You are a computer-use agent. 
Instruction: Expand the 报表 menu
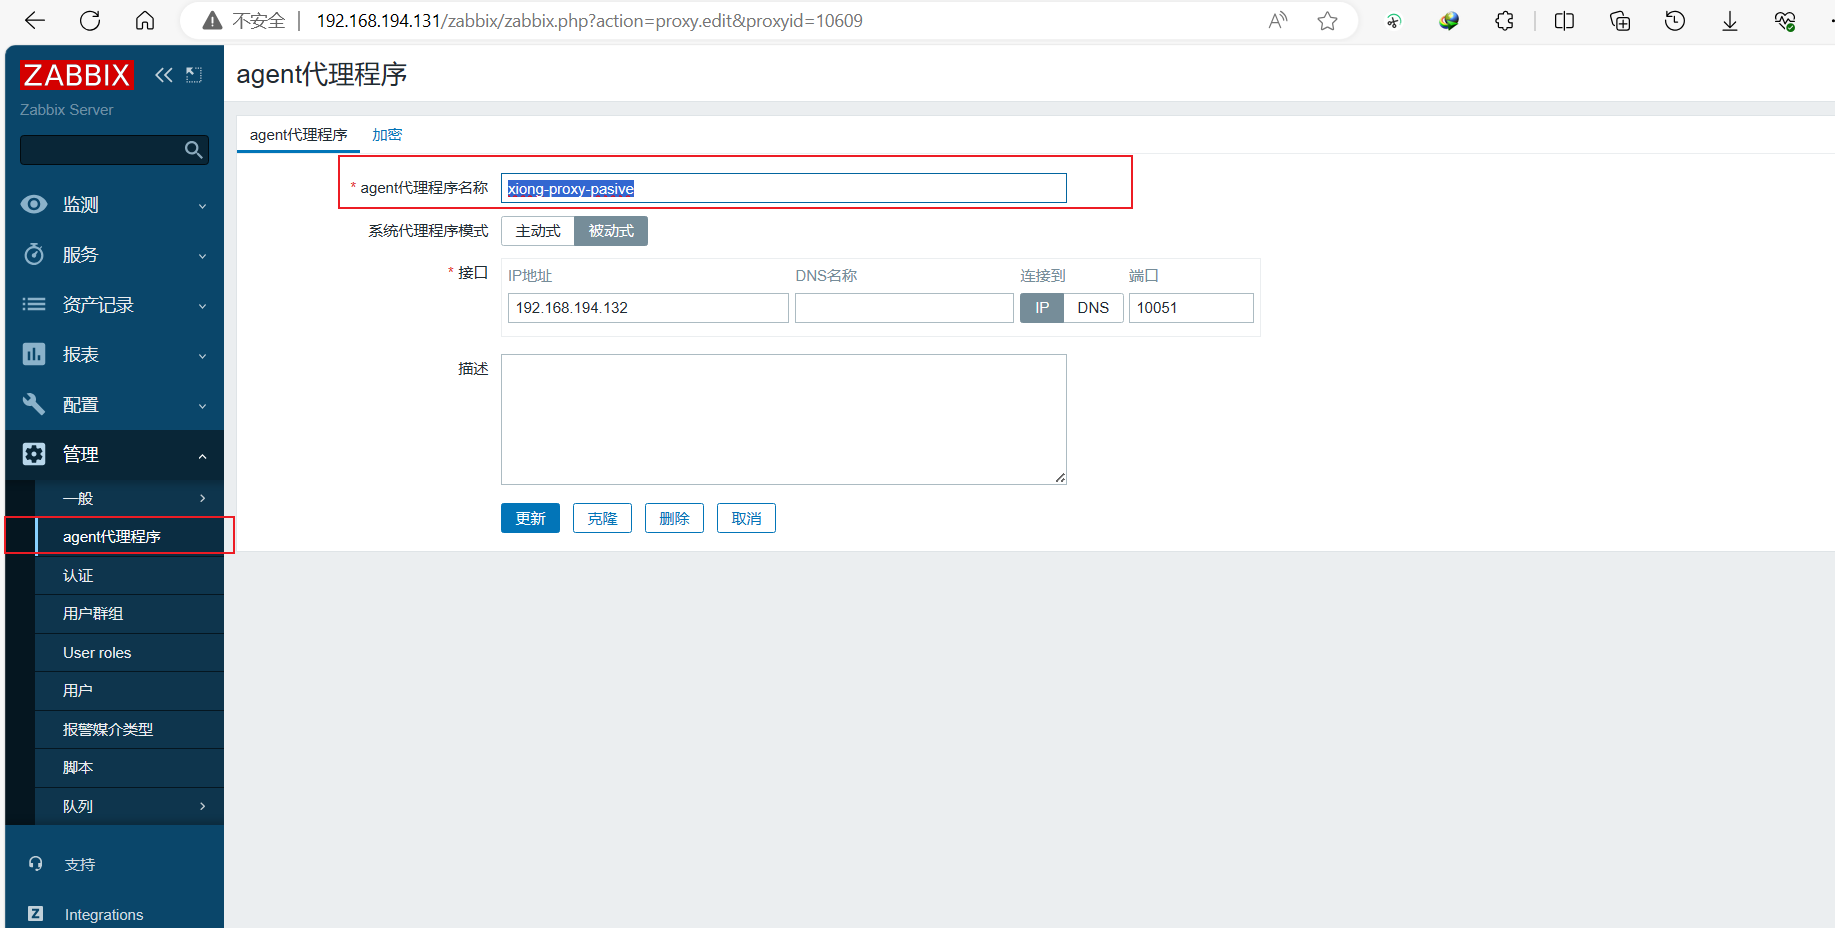pos(114,355)
